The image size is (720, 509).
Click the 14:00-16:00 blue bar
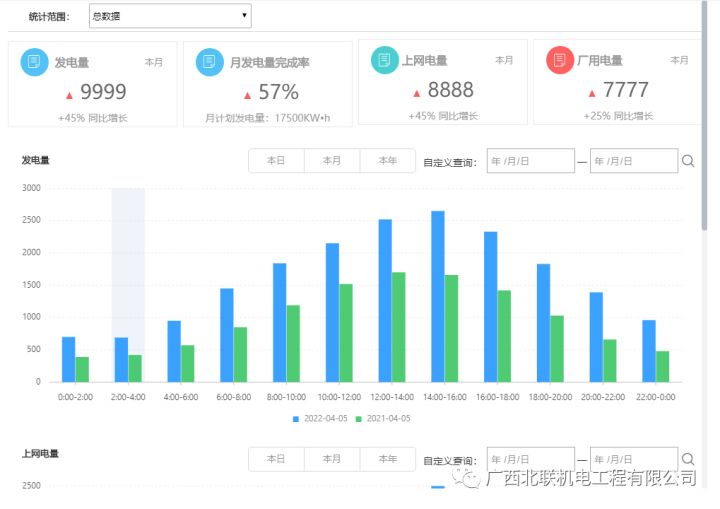pyautogui.click(x=437, y=296)
